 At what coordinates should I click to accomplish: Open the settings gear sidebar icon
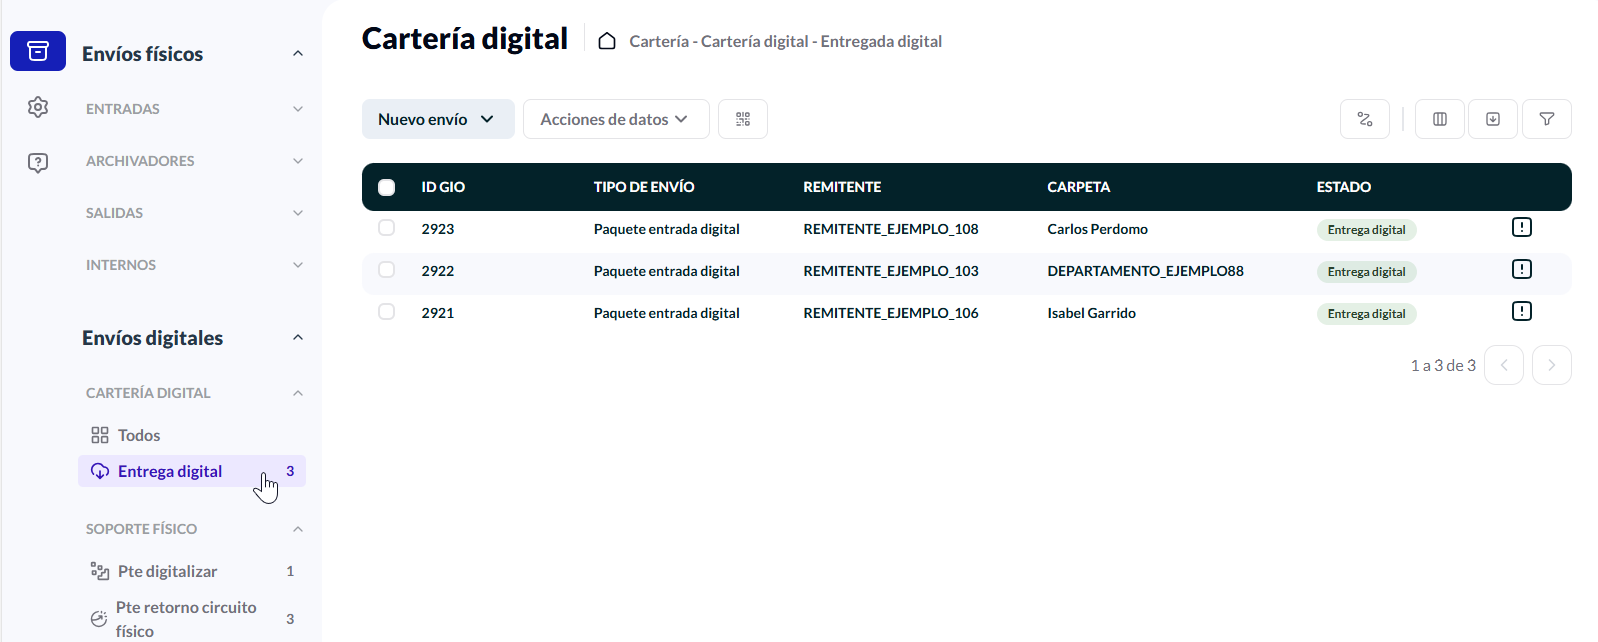click(x=38, y=107)
